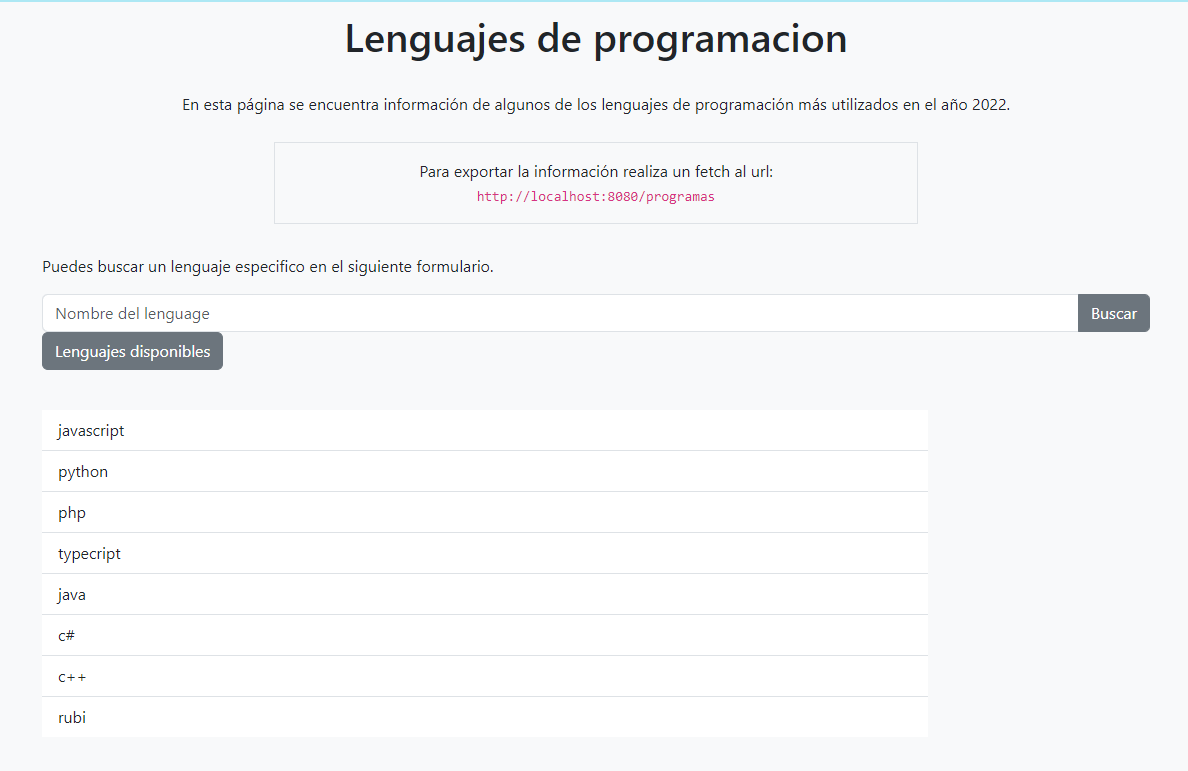Select the middle row showing java
Viewport: 1188px width, 771px height.
pyautogui.click(x=485, y=594)
